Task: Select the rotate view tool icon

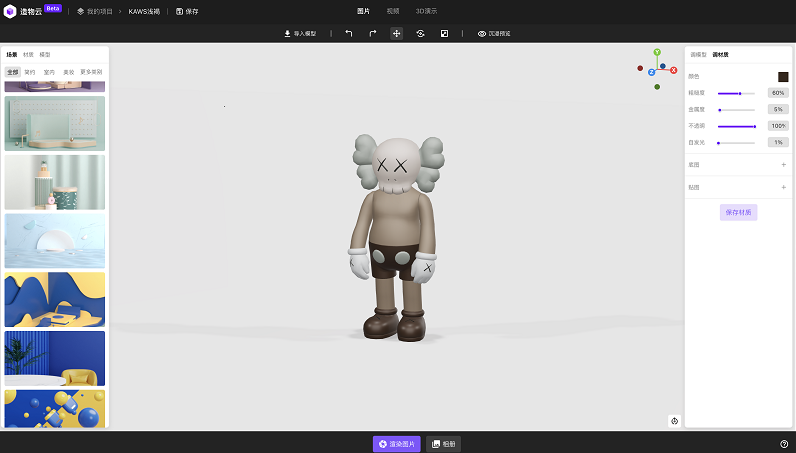Action: (420, 33)
